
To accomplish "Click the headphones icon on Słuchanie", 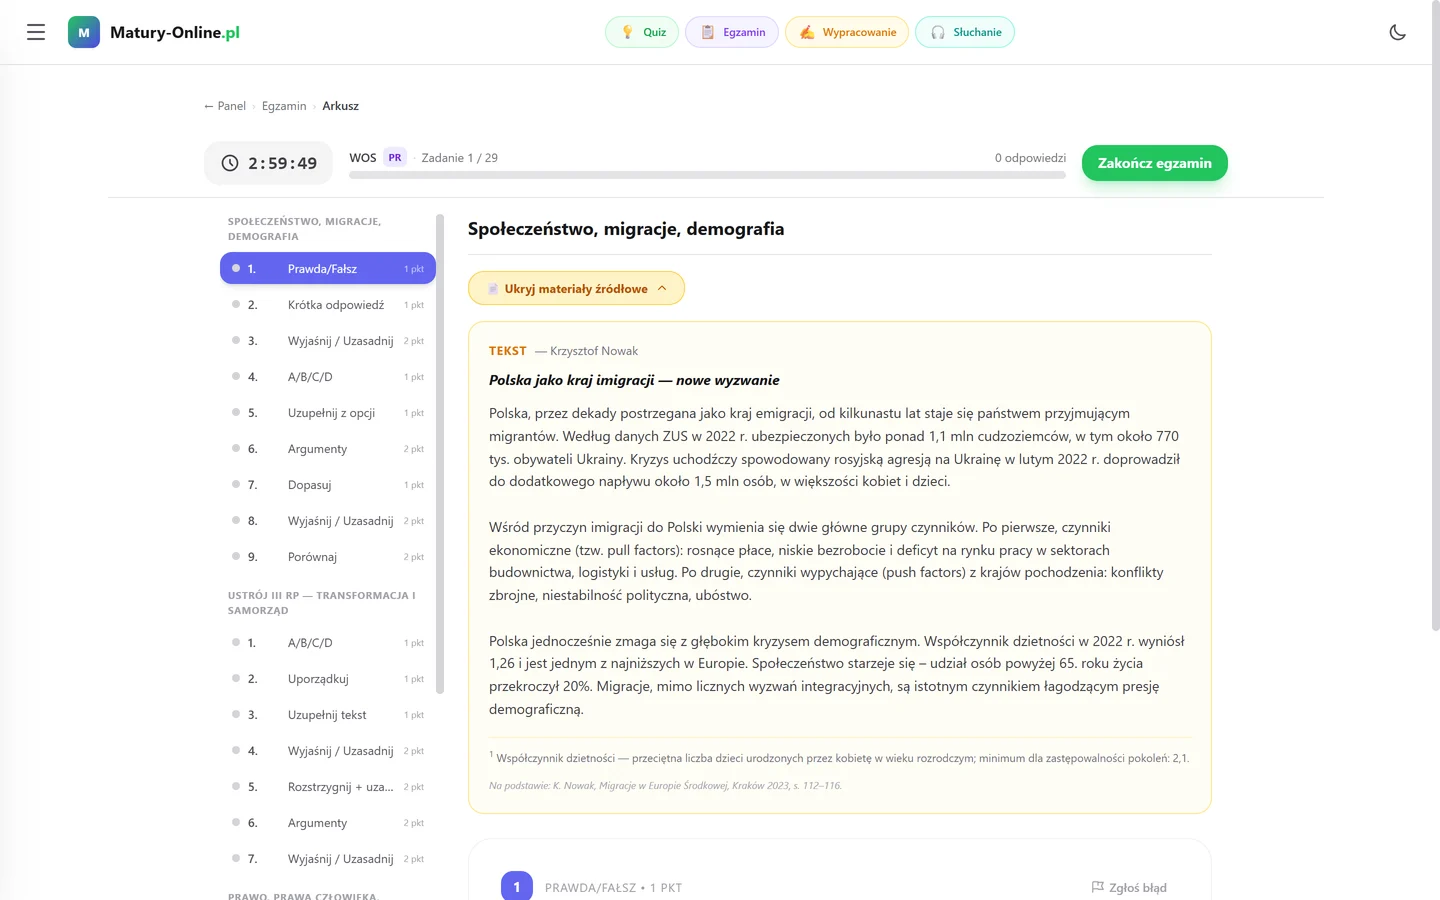I will tap(938, 32).
